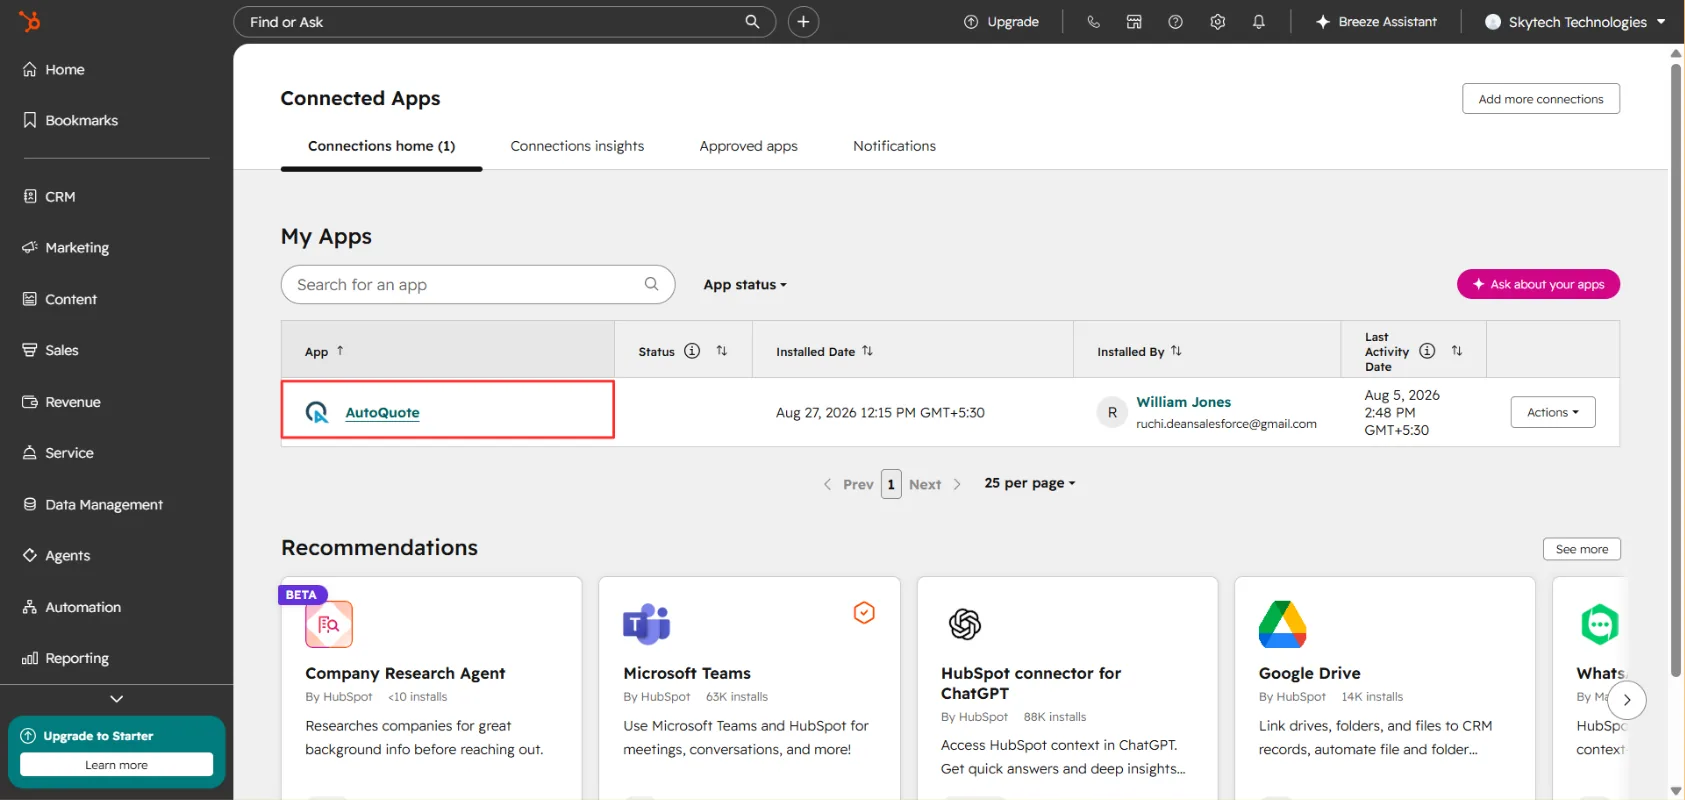This screenshot has width=1685, height=800.
Task: Open the AutoQuote app link
Action: click(382, 412)
